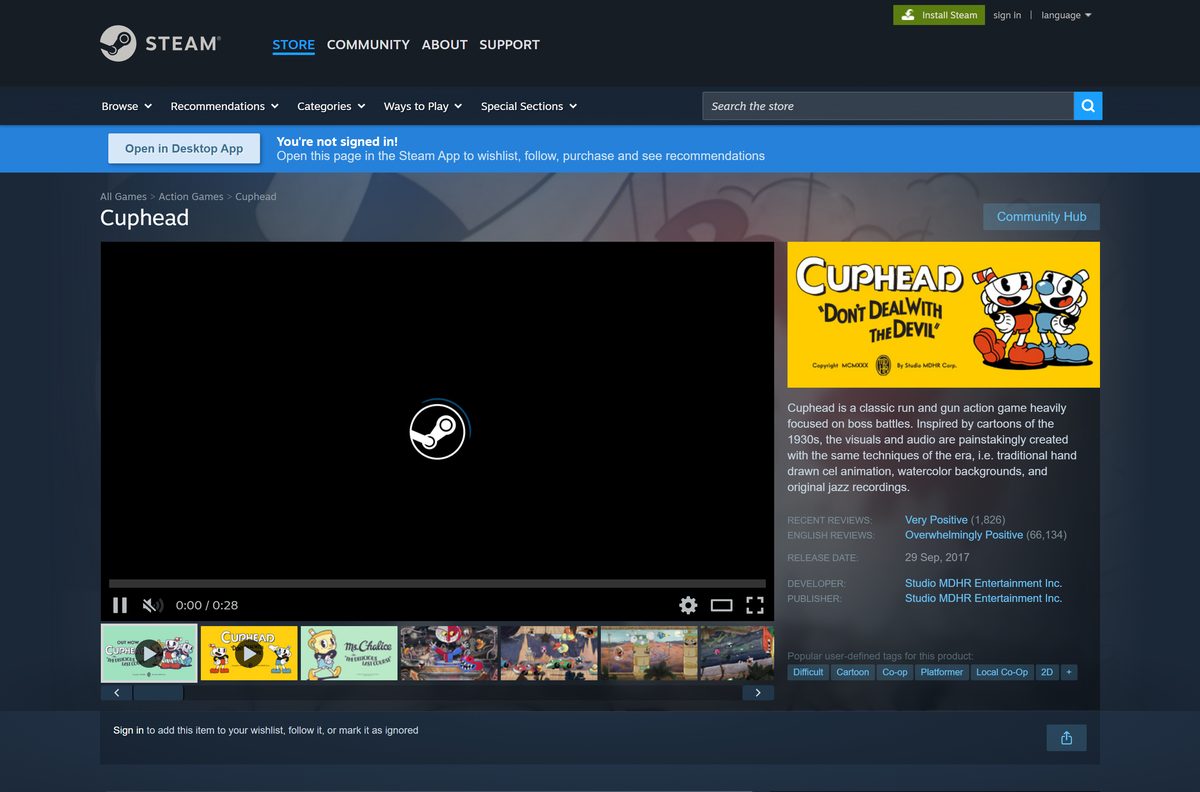Click the Cuphead breadcrumb link

point(256,197)
